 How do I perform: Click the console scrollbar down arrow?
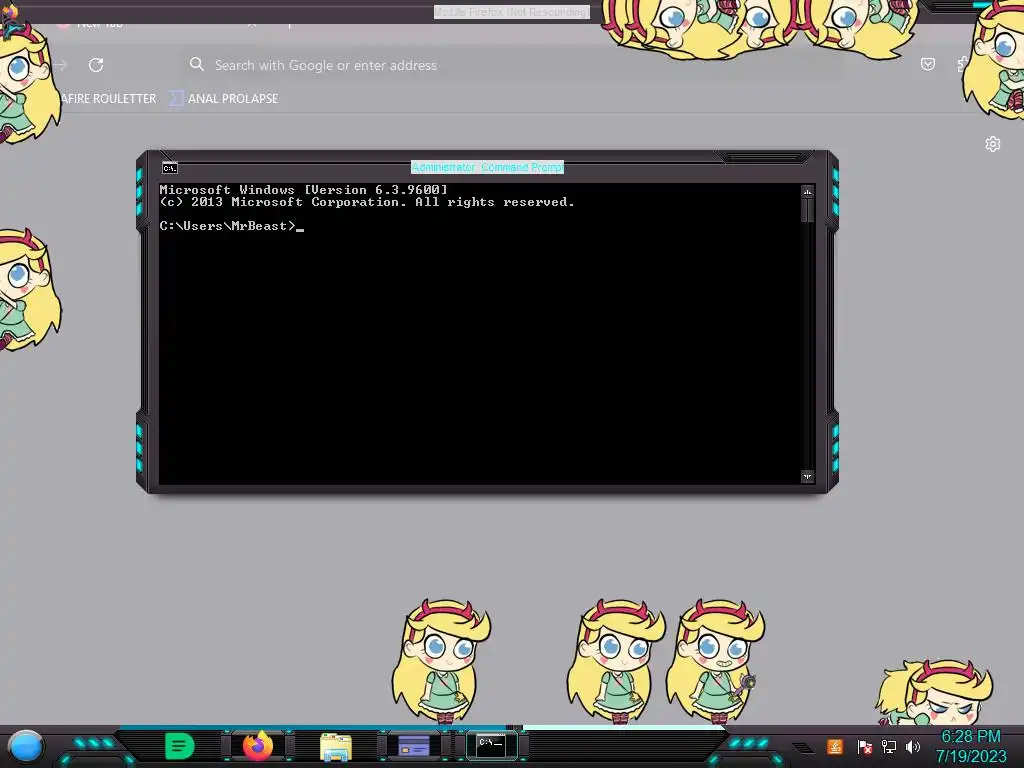click(807, 476)
